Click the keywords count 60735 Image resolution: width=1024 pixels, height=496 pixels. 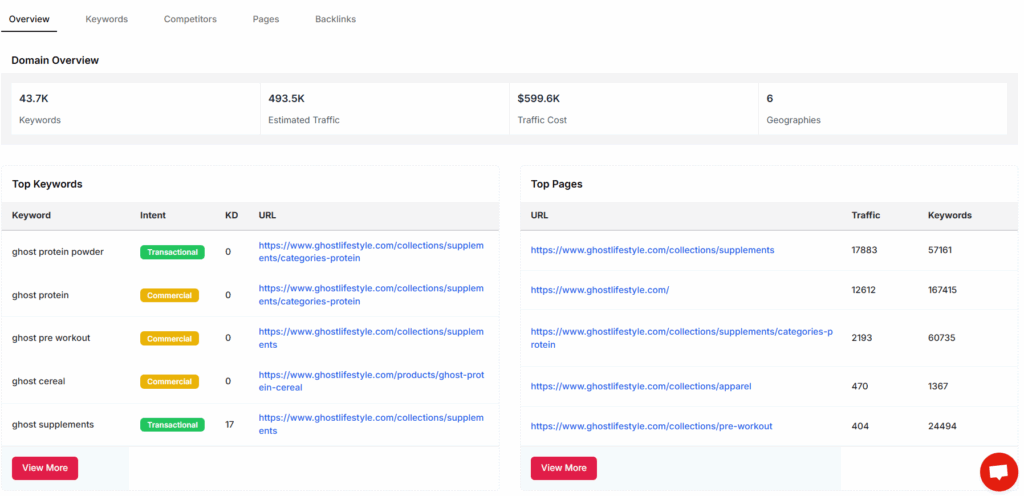pos(942,338)
